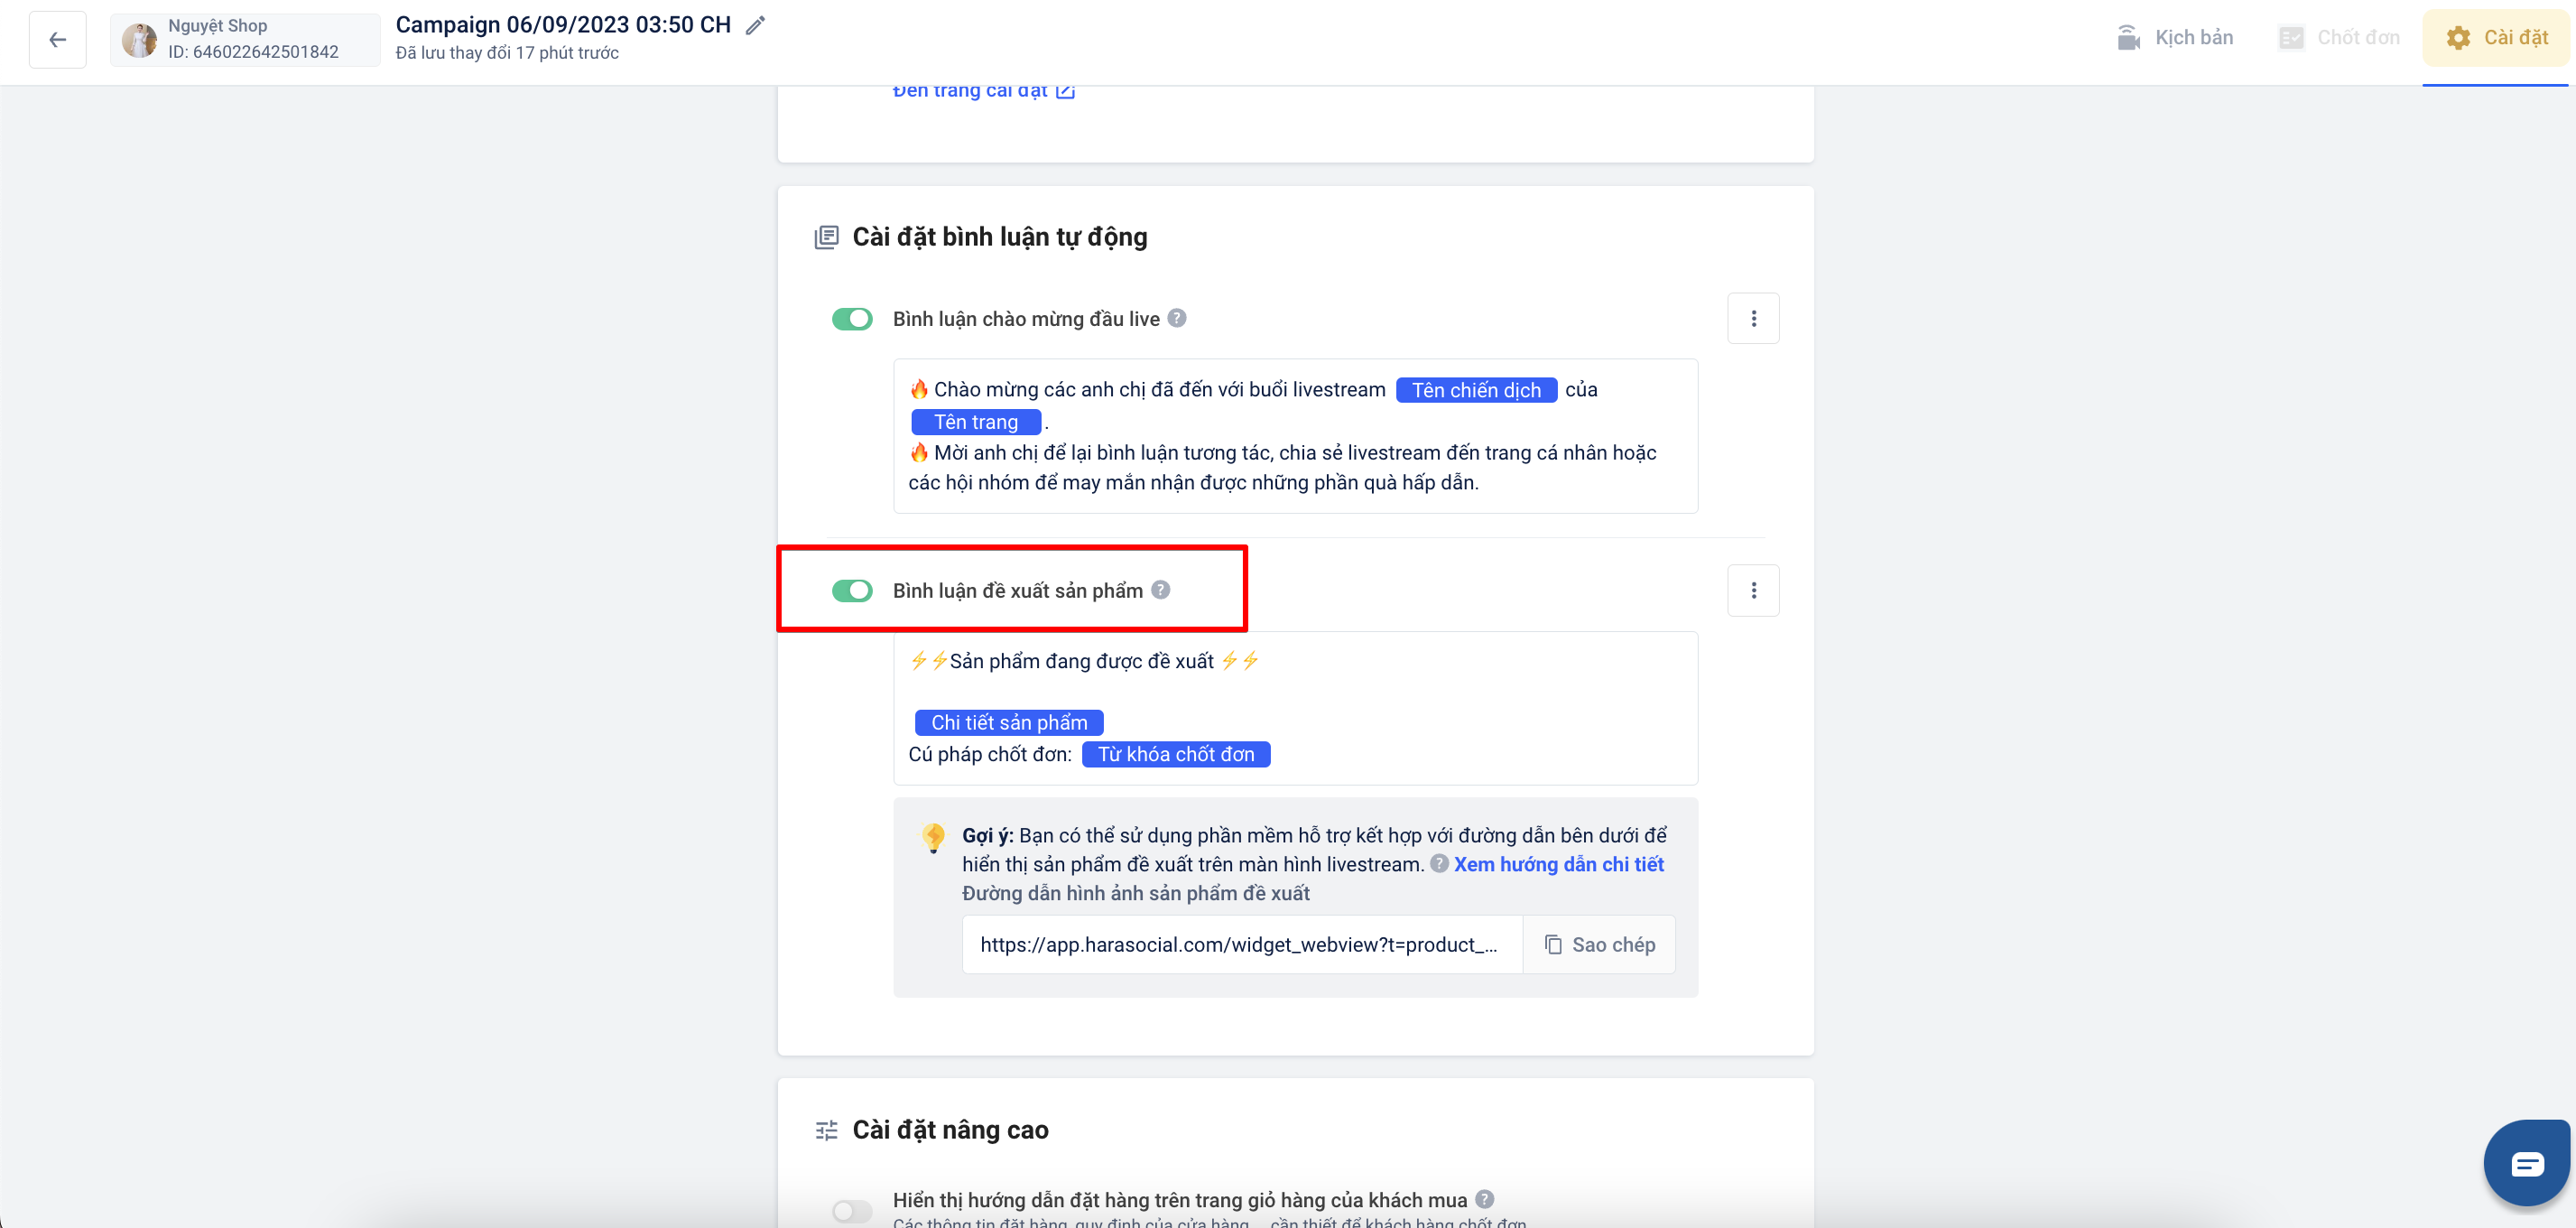Screen dimensions: 2576x1228
Task: Disable welcome comment at live start
Action: coord(852,319)
